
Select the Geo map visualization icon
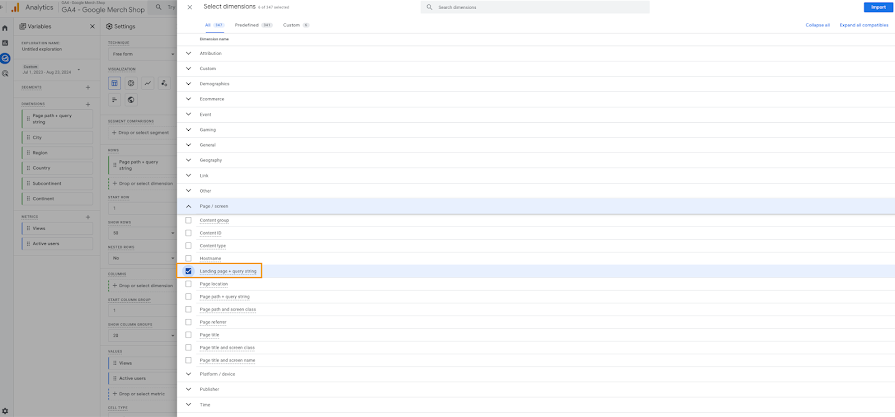pyautogui.click(x=131, y=100)
